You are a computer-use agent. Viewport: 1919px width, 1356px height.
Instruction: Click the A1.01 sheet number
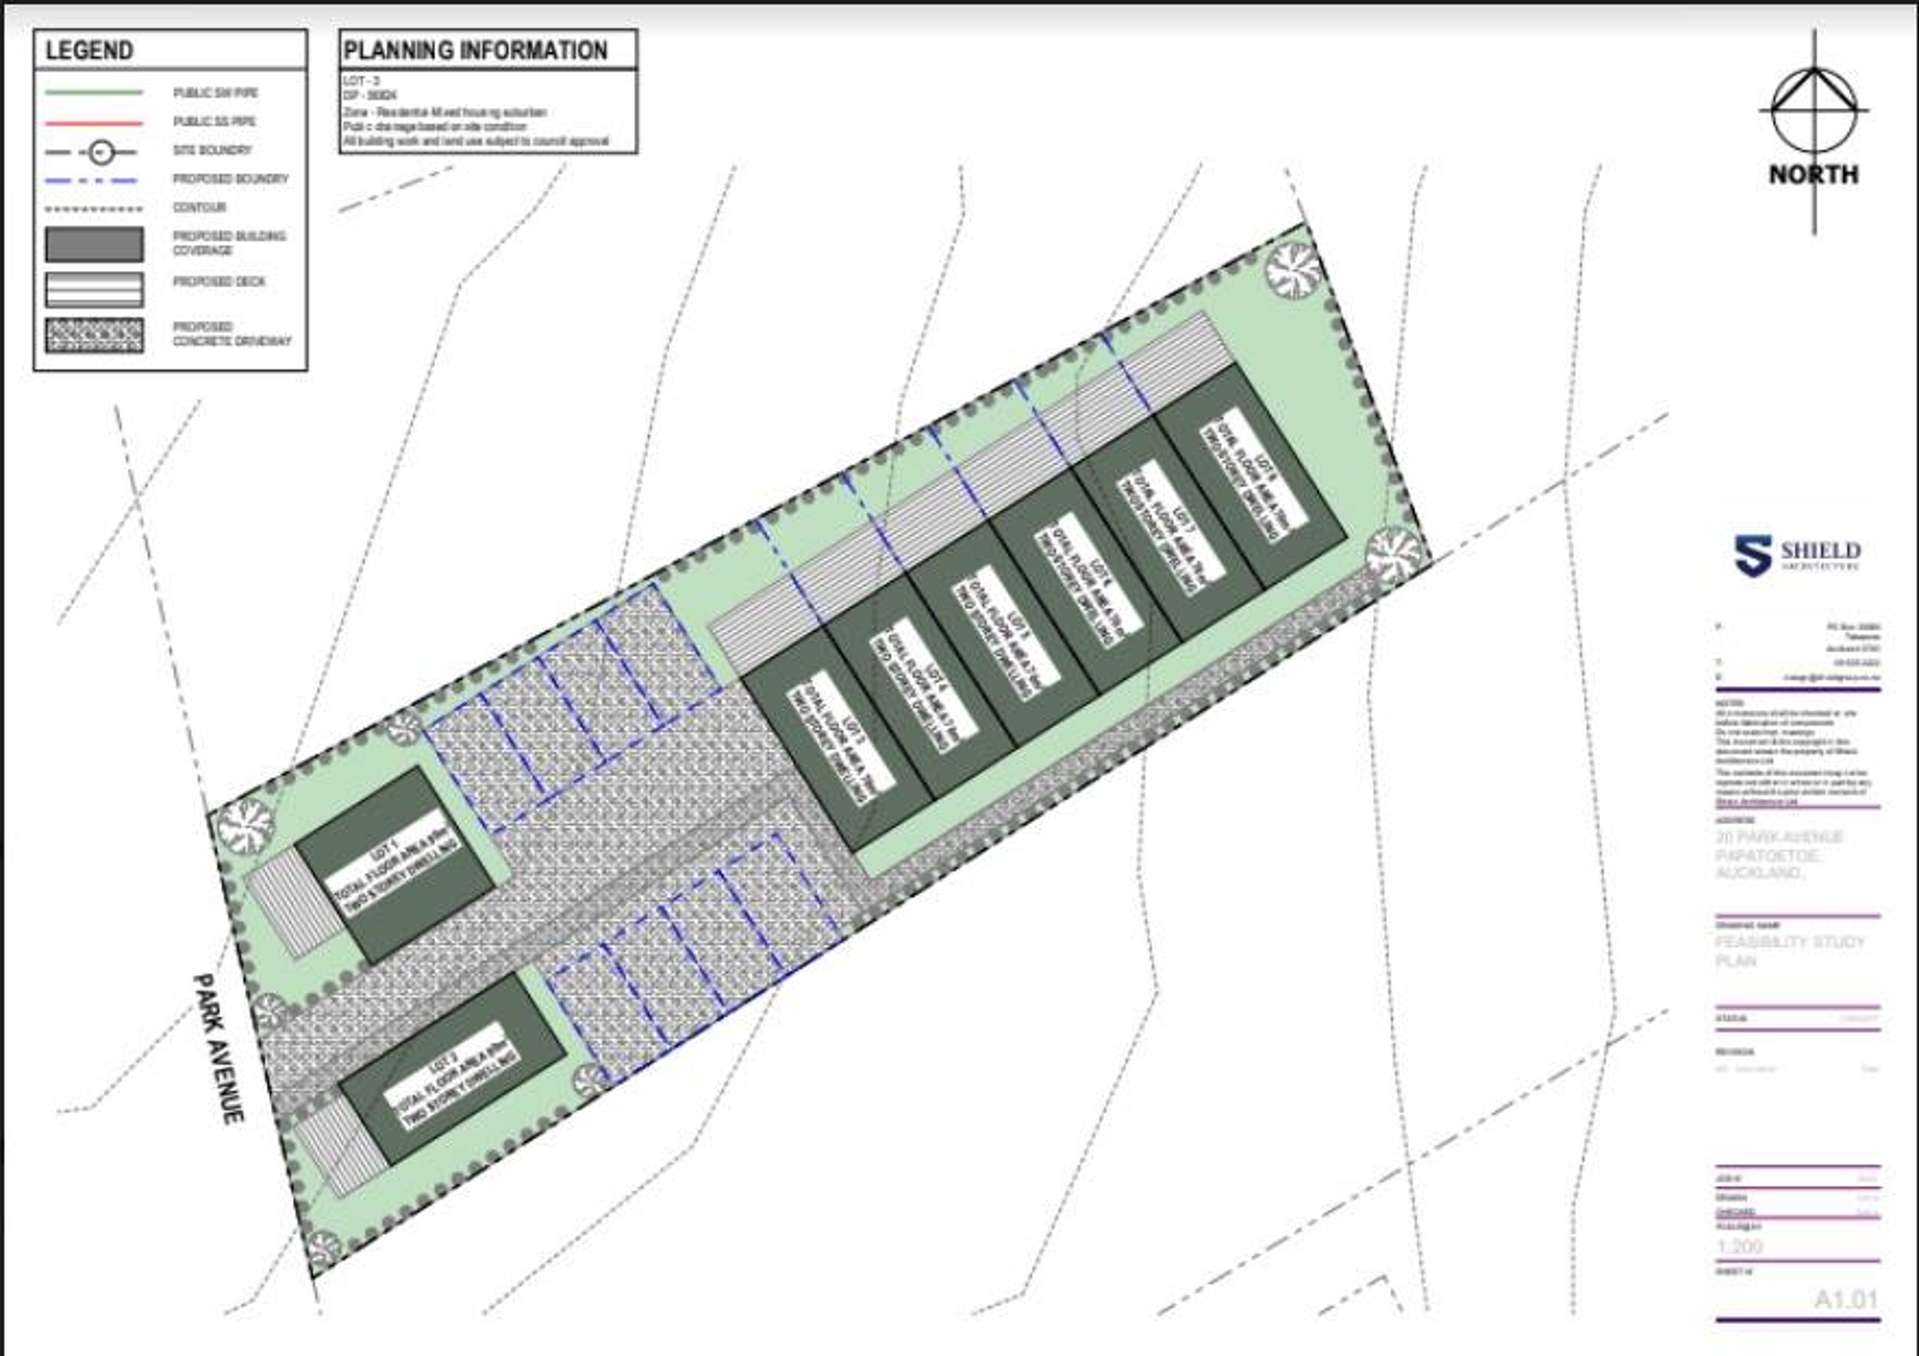tap(1846, 1300)
